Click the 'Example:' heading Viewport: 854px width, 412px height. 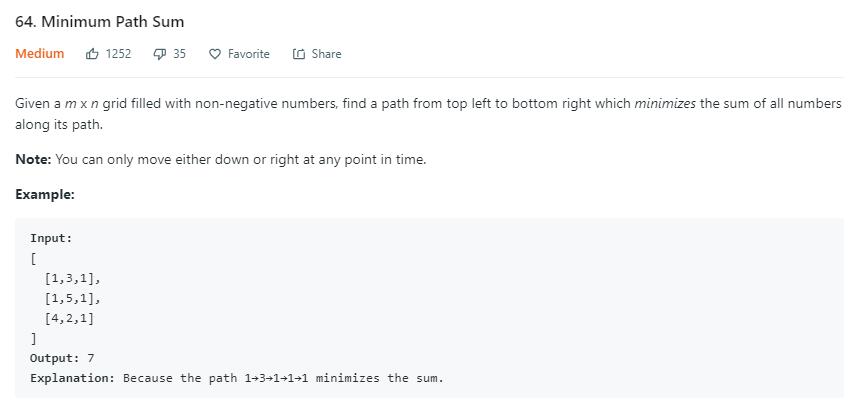click(45, 195)
